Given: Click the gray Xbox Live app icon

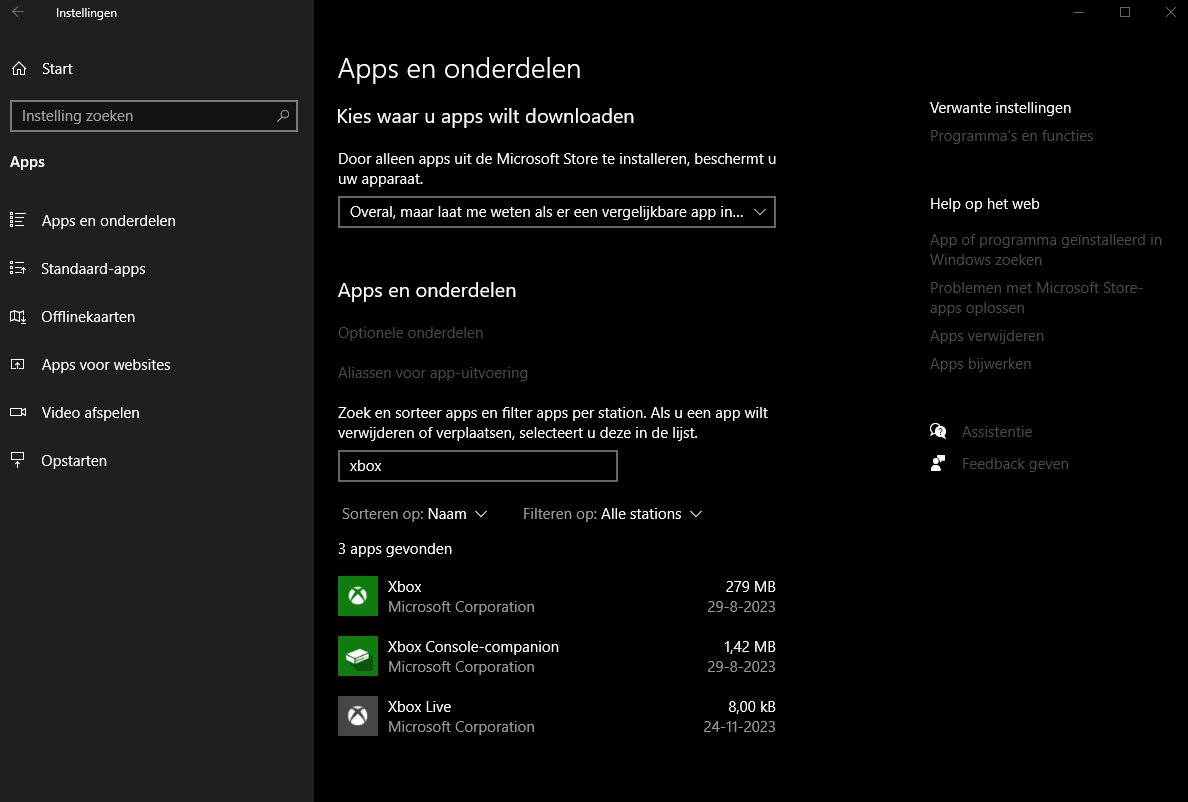Looking at the screenshot, I should click(357, 716).
